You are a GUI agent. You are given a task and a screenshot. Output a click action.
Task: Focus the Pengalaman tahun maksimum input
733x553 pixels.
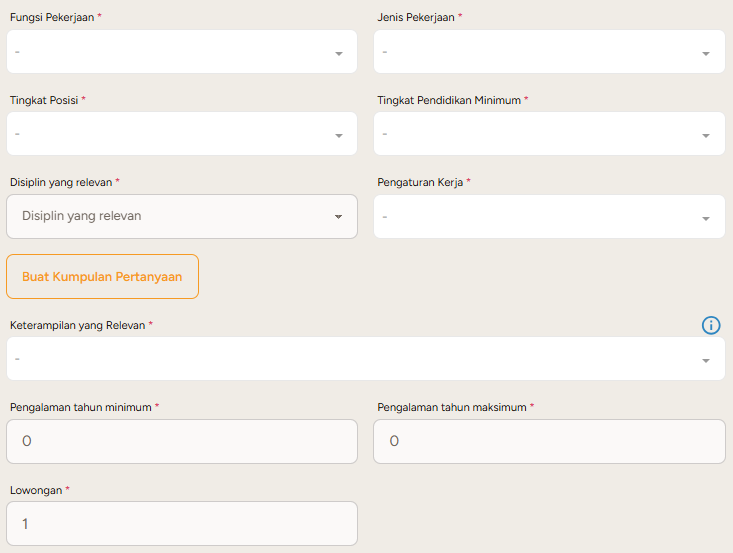tap(549, 441)
